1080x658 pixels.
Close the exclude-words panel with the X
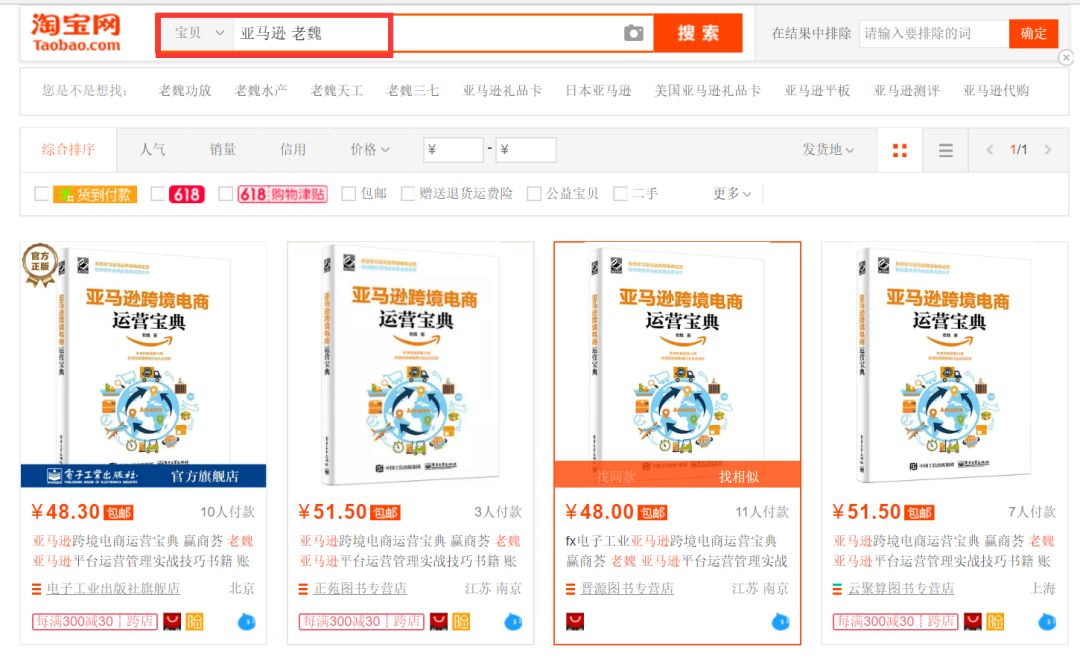point(1066,58)
